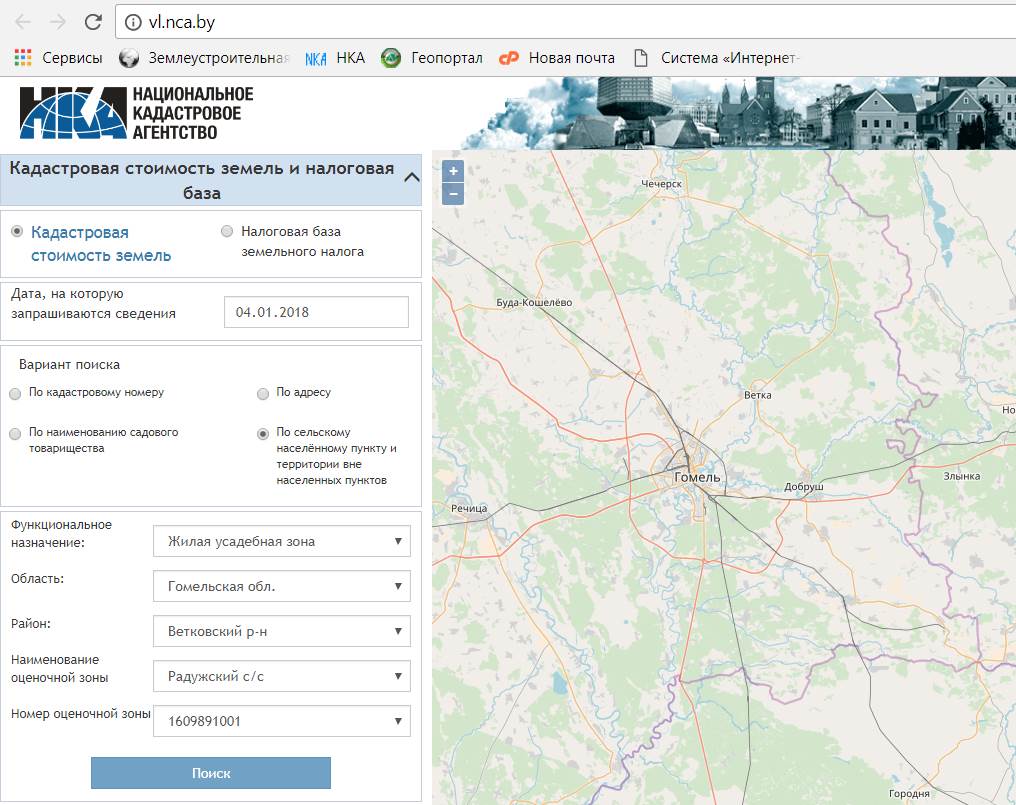Open the Номер оценочной зоны dropdown
This screenshot has width=1016, height=805.
coord(282,721)
